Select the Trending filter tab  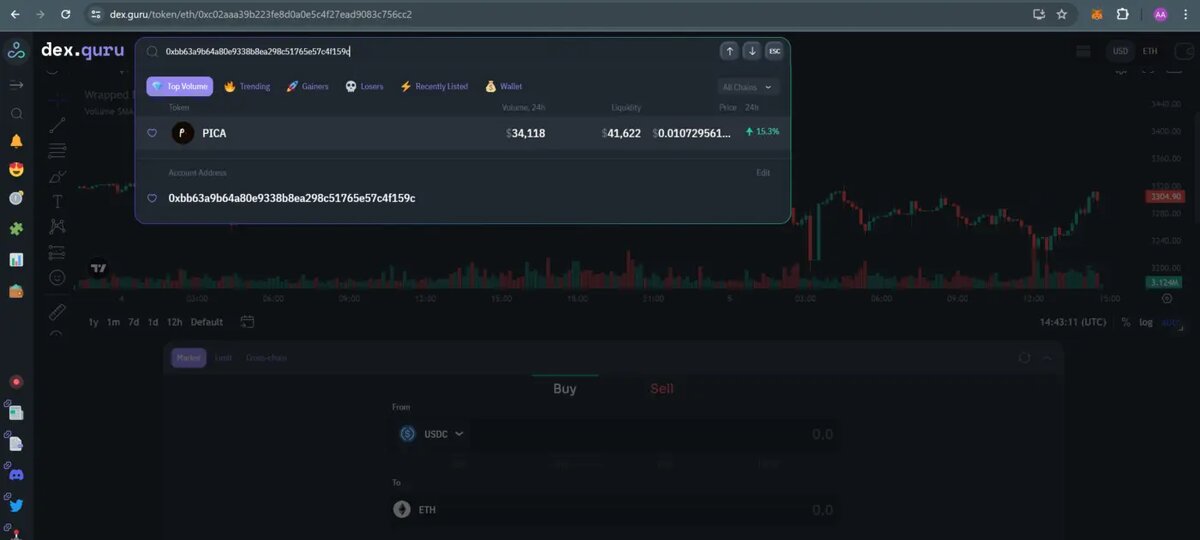[247, 87]
